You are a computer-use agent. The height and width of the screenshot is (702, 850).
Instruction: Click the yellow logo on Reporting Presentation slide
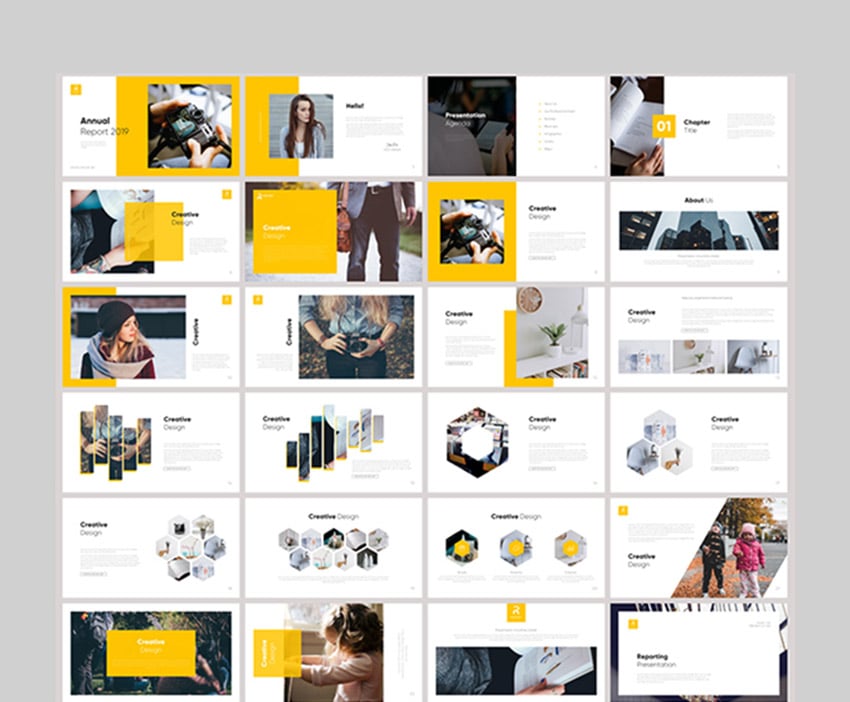pos(632,624)
